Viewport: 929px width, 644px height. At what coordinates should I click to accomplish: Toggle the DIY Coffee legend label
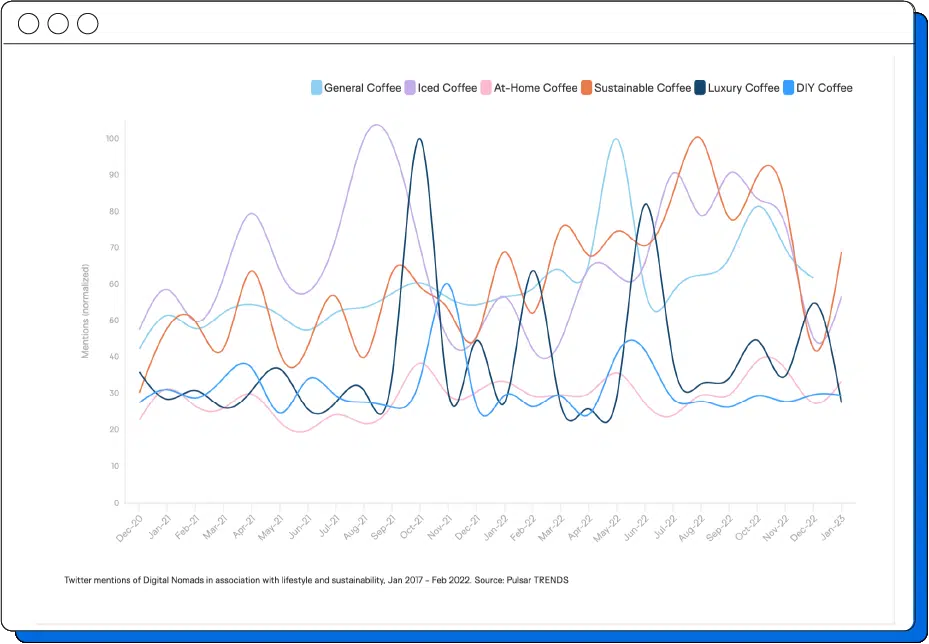[824, 88]
